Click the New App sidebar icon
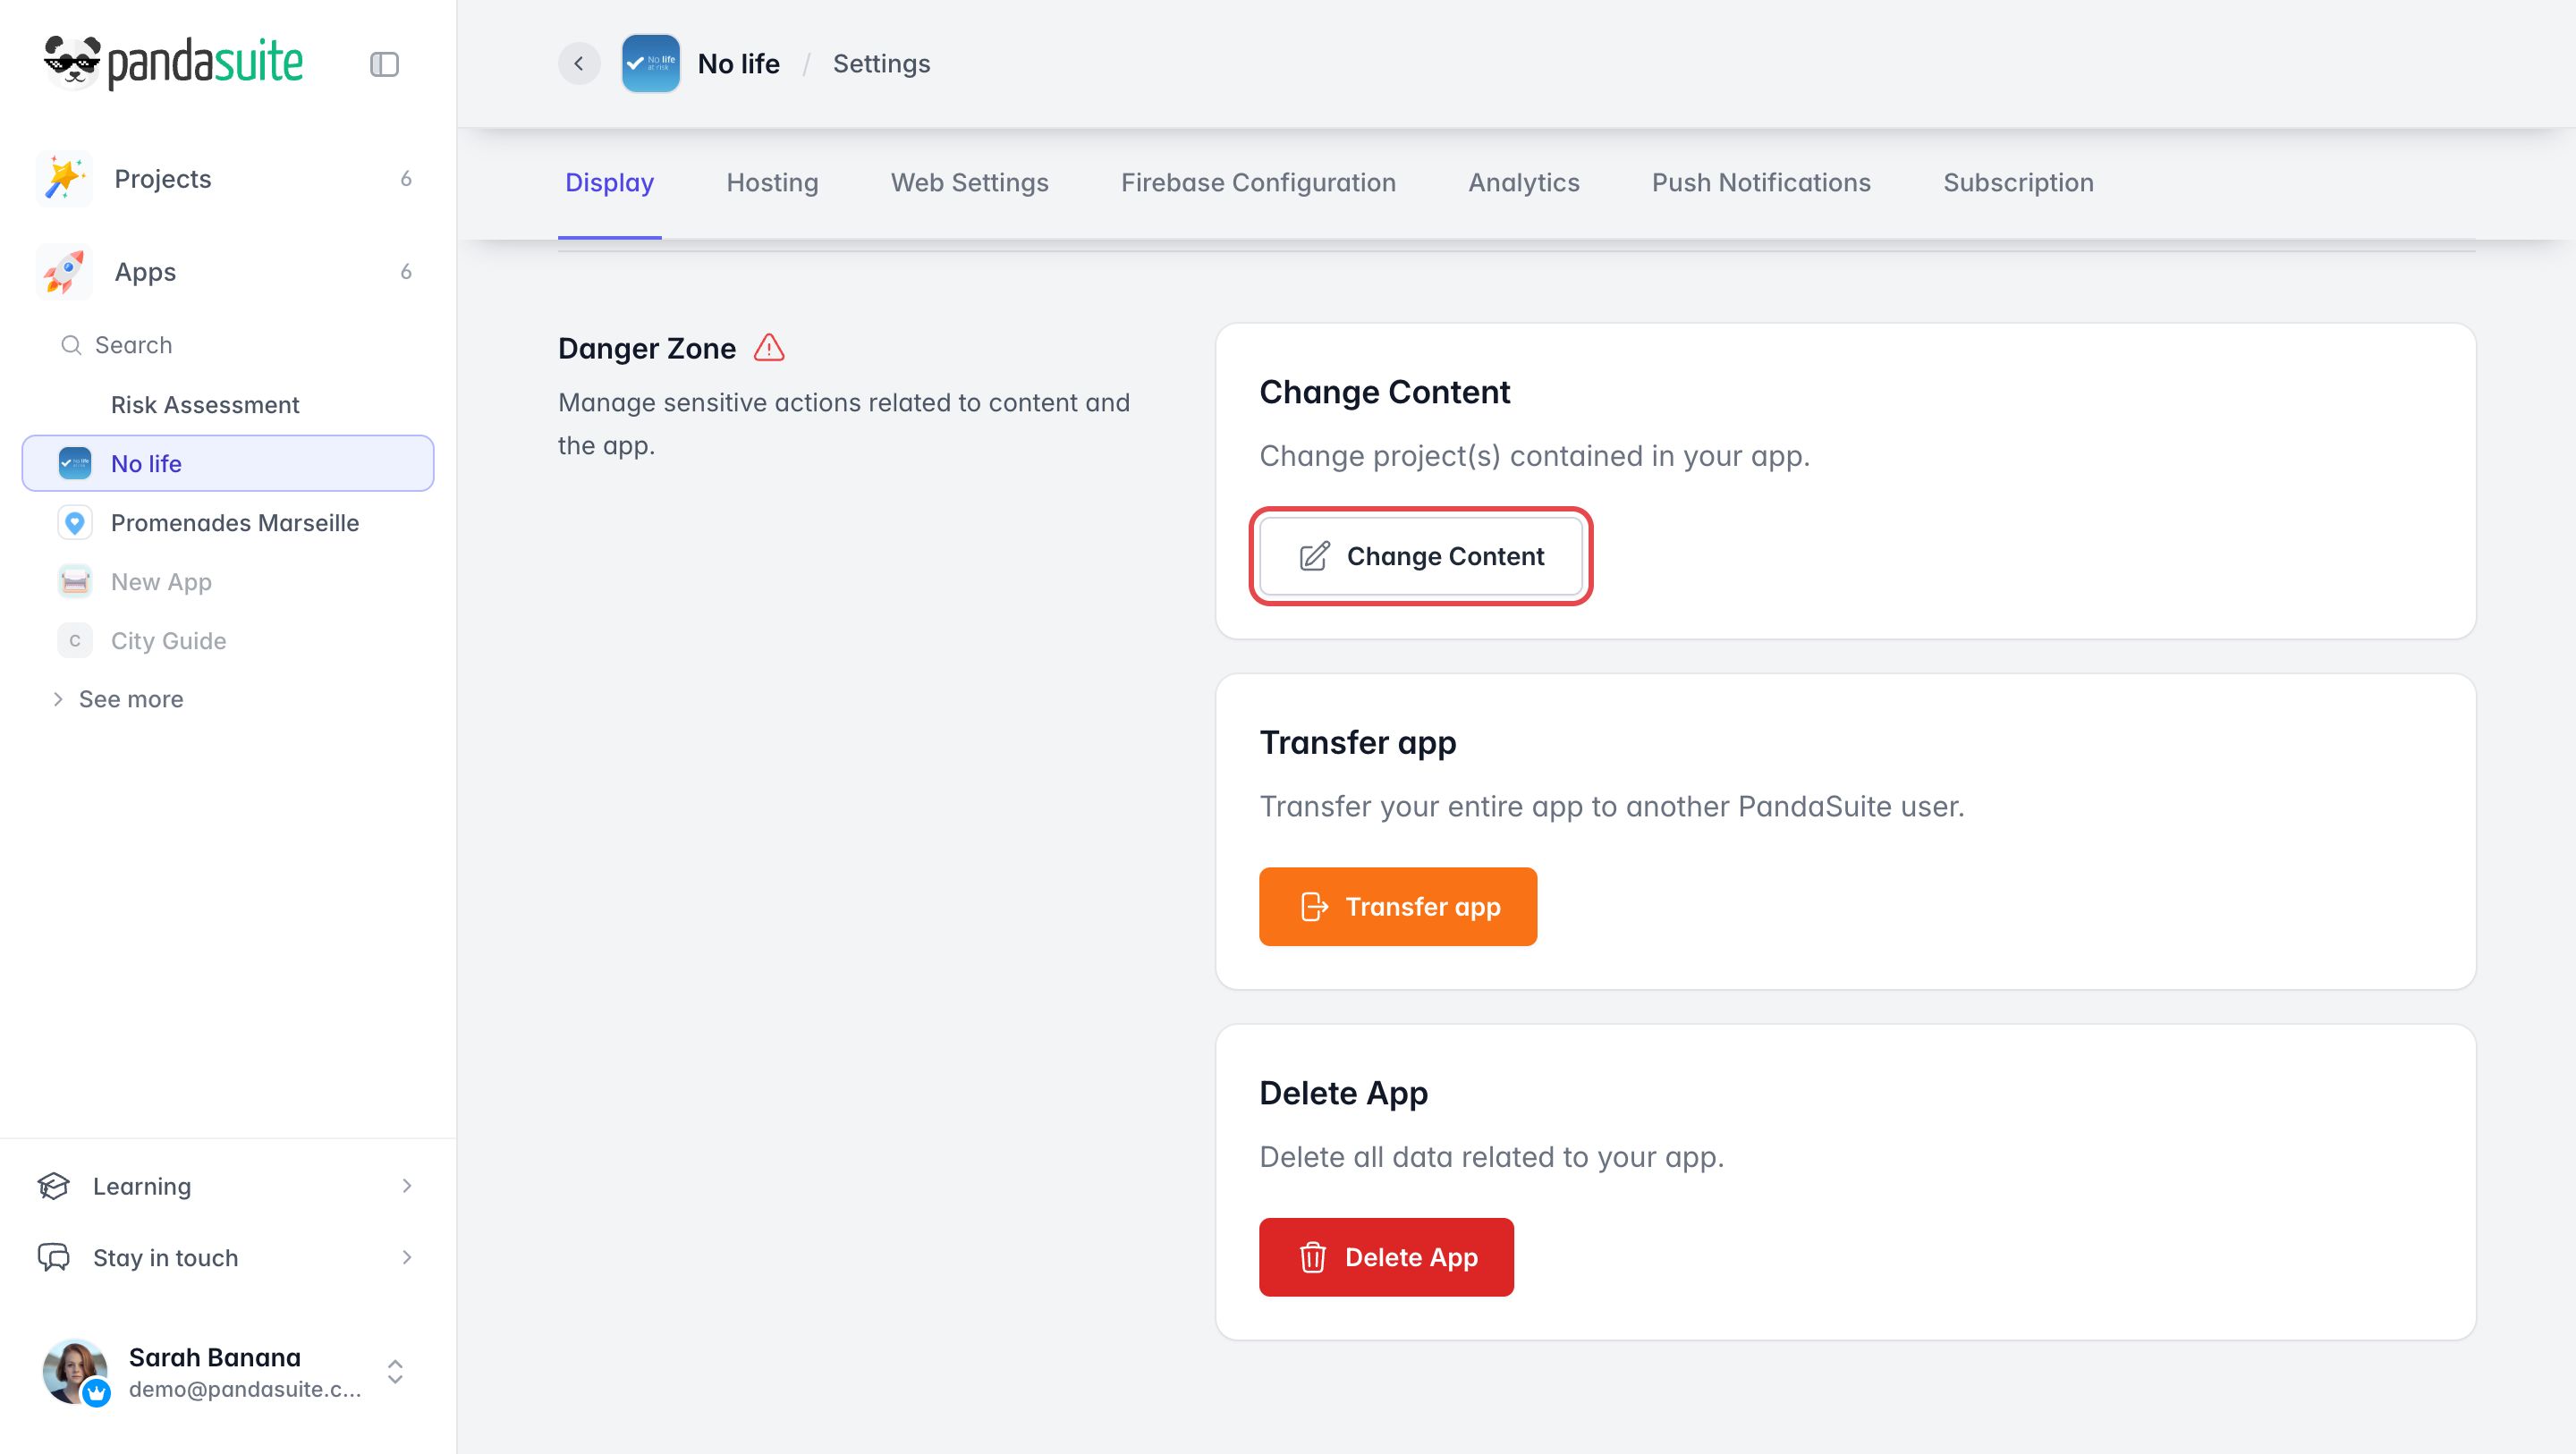Screen dimensions: 2576x1454 click(75, 581)
